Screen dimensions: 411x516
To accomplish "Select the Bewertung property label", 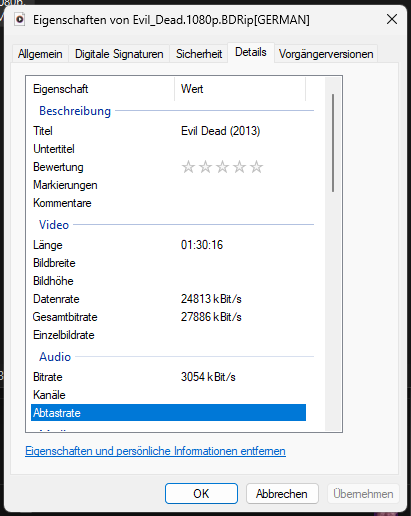I will pyautogui.click(x=58, y=167).
